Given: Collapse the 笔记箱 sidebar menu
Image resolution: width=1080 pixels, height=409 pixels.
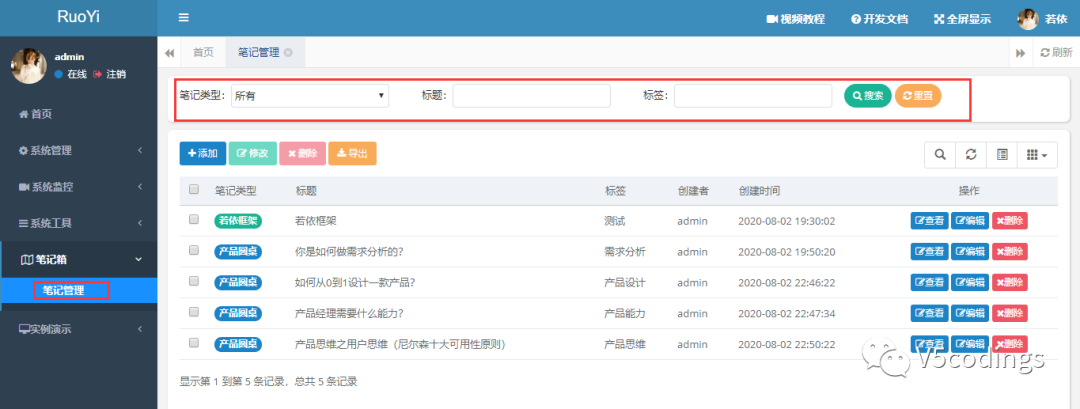Looking at the screenshot, I should (79, 259).
